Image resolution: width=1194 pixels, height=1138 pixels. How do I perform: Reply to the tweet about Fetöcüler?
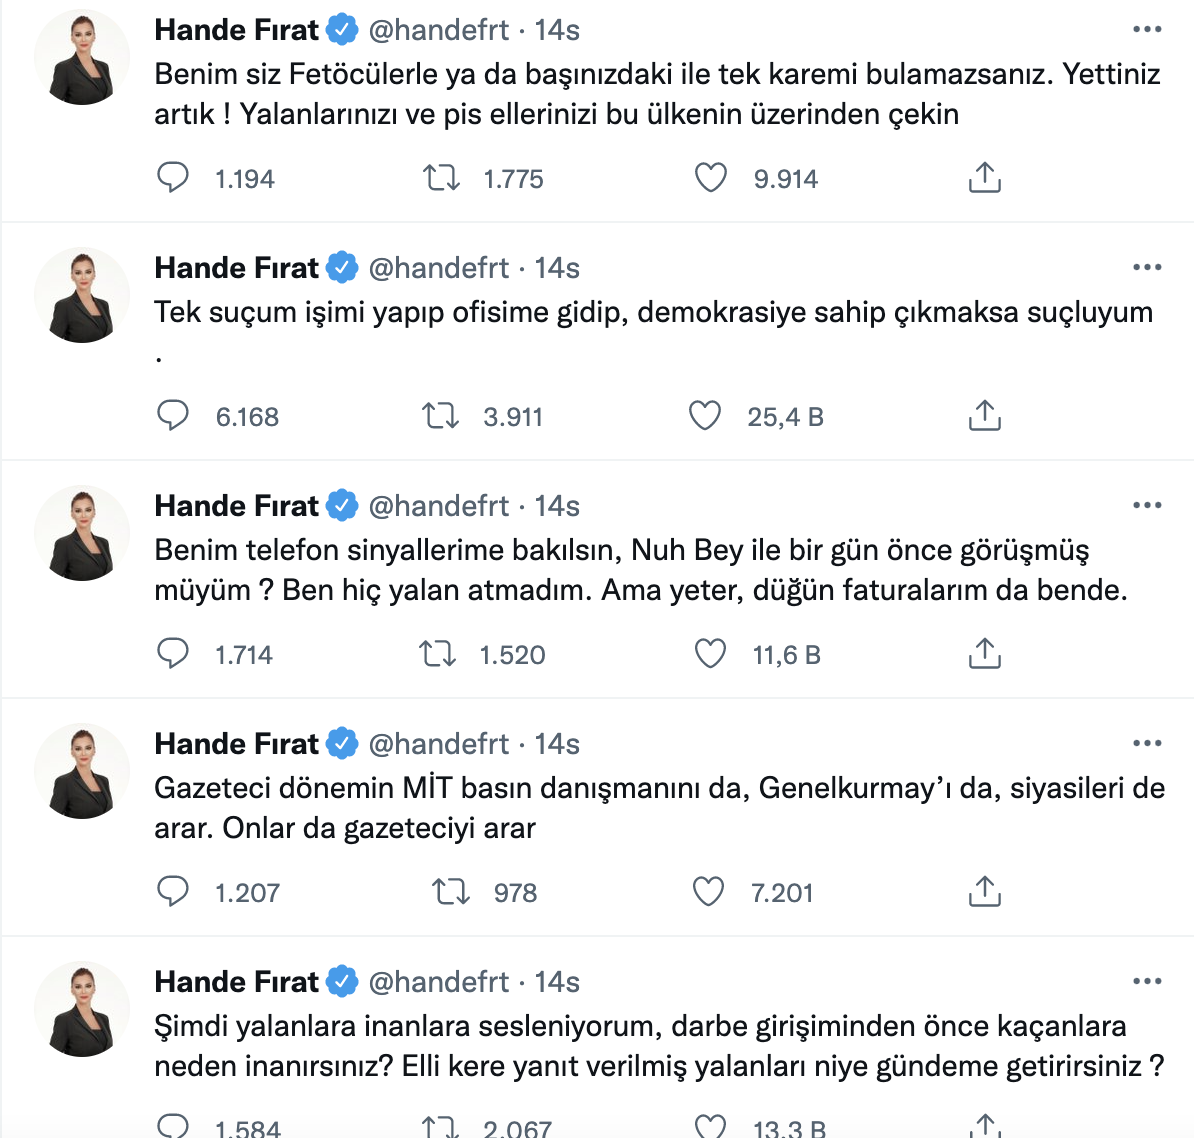coord(173,178)
